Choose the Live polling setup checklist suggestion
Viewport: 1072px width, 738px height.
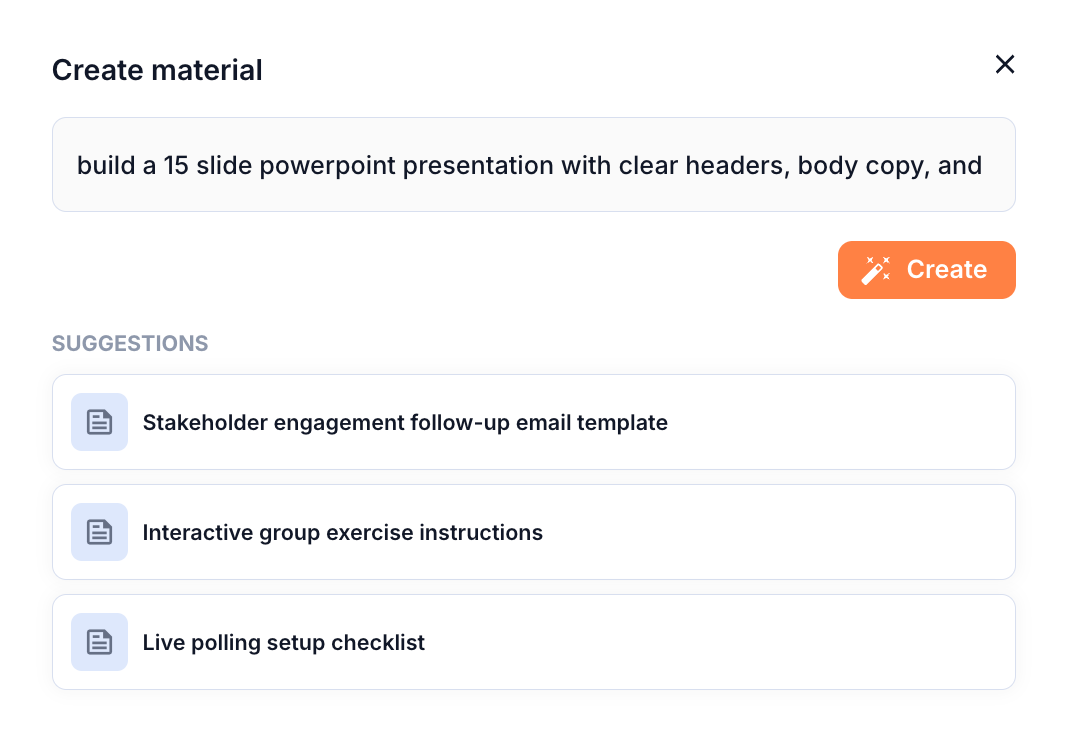[x=534, y=642]
